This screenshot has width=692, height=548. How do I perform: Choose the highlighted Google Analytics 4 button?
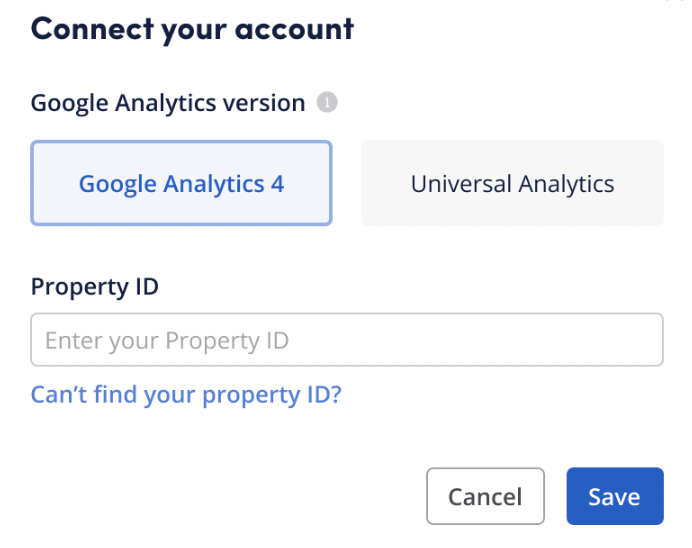coord(181,184)
